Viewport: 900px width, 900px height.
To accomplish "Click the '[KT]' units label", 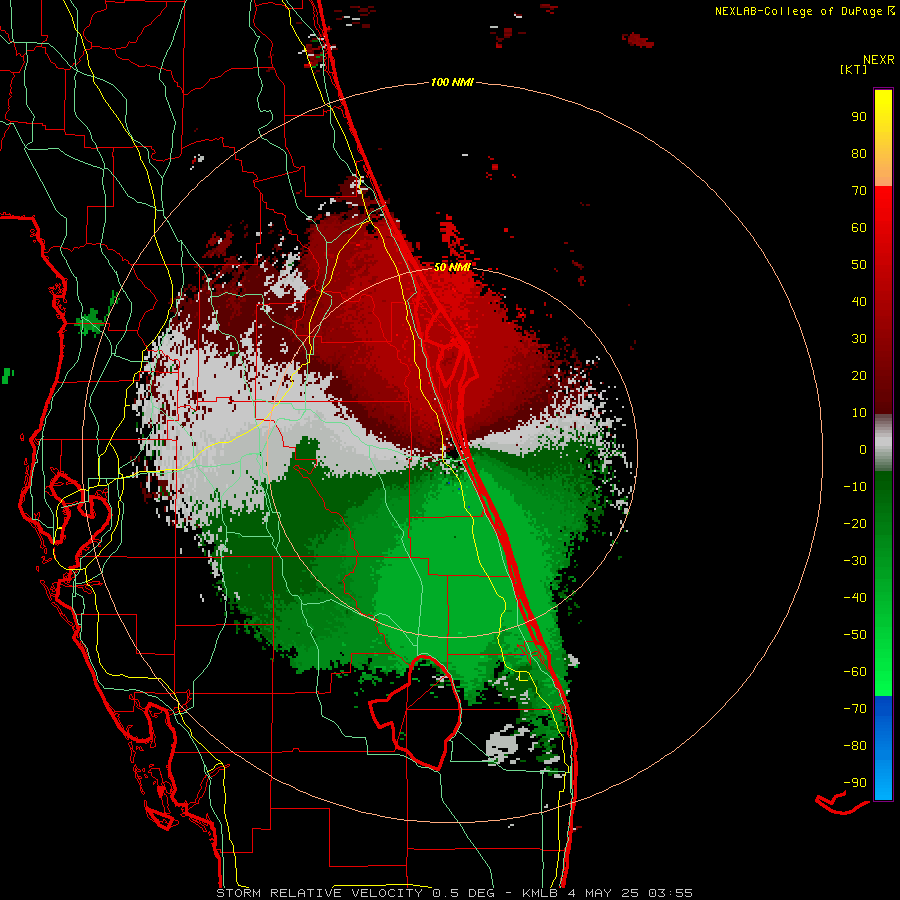I will click(x=854, y=69).
